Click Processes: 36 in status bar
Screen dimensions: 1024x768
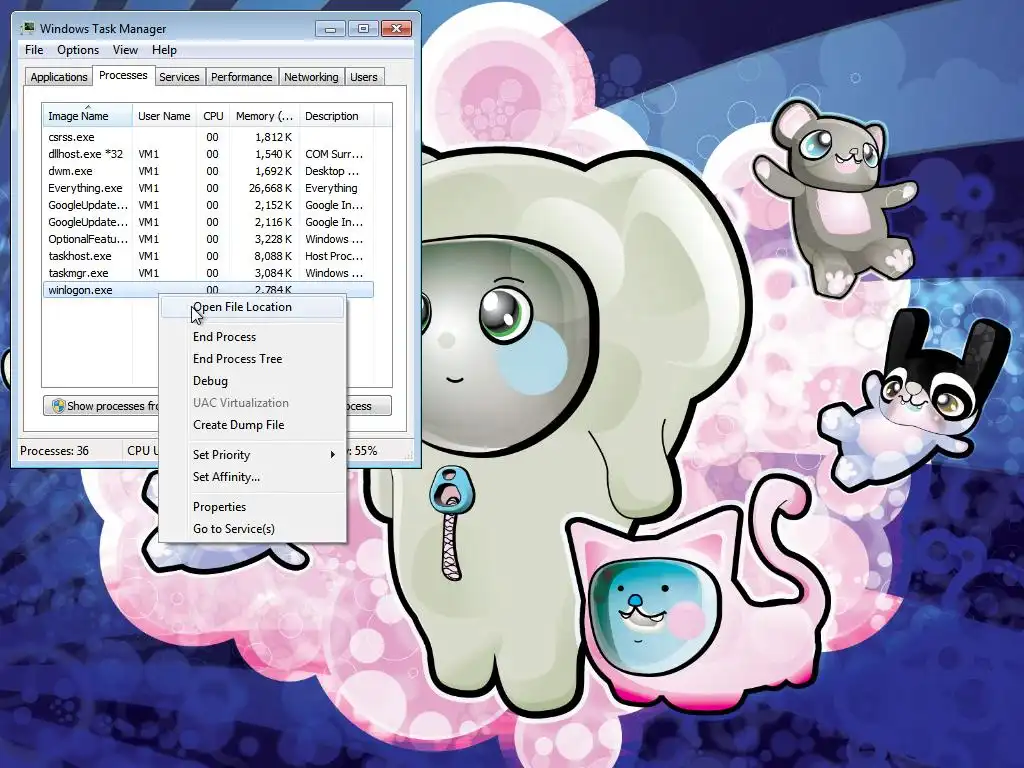pyautogui.click(x=54, y=451)
